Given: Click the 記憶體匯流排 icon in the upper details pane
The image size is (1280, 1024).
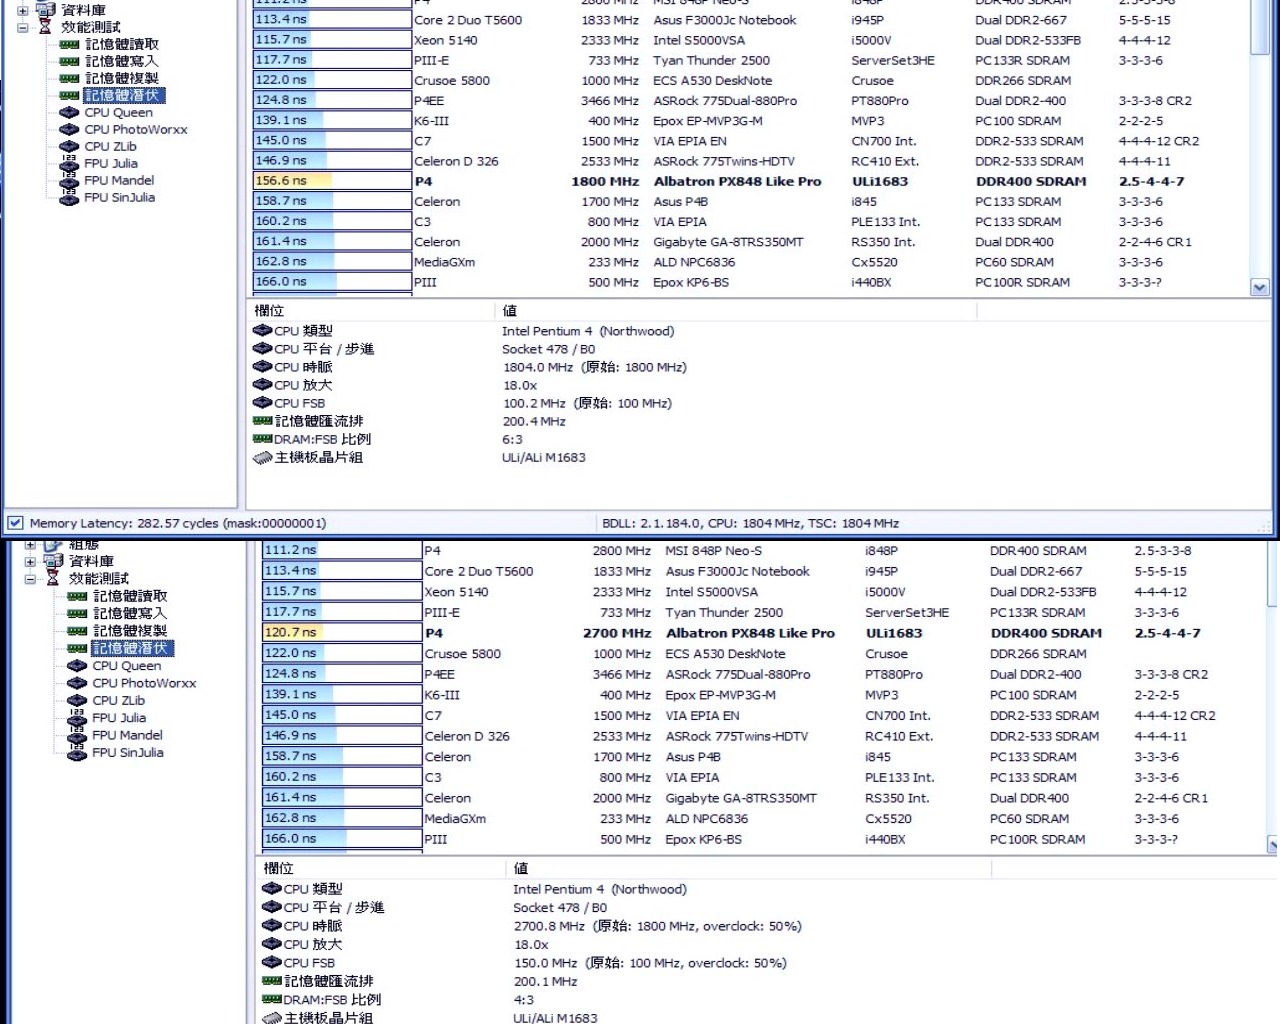Looking at the screenshot, I should (263, 421).
